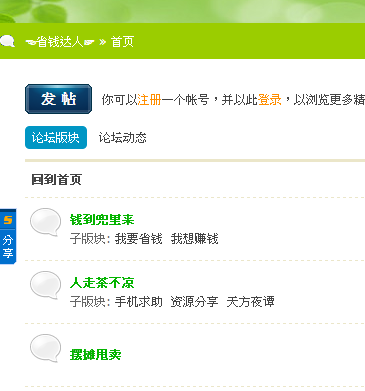Click the 发帖 post button
Viewport: 365px width, 391px height.
(x=58, y=99)
